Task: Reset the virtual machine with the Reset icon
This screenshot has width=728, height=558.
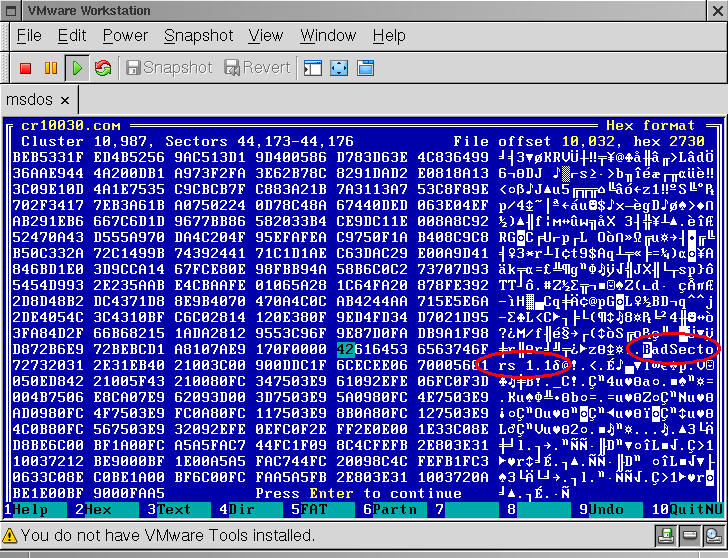Action: (x=103, y=68)
